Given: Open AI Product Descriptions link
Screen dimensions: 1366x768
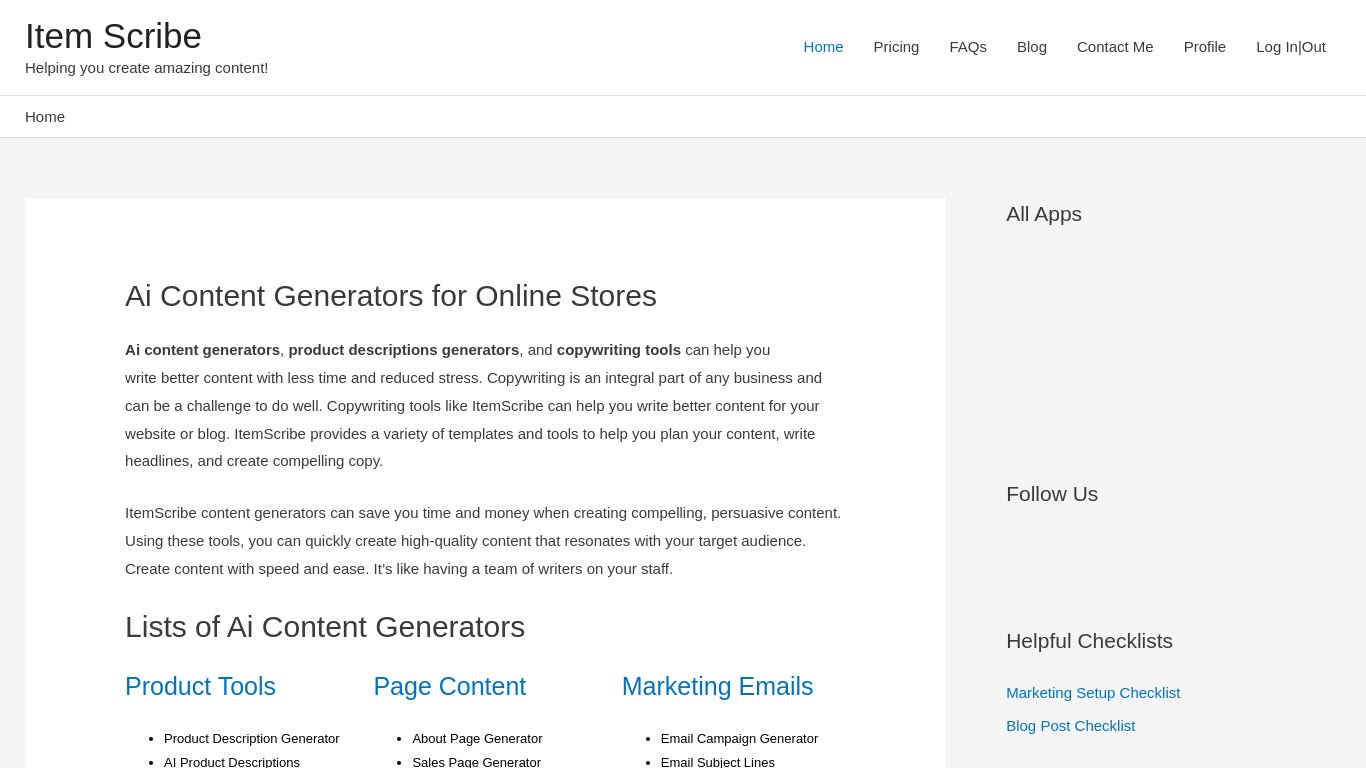Looking at the screenshot, I should (232, 762).
